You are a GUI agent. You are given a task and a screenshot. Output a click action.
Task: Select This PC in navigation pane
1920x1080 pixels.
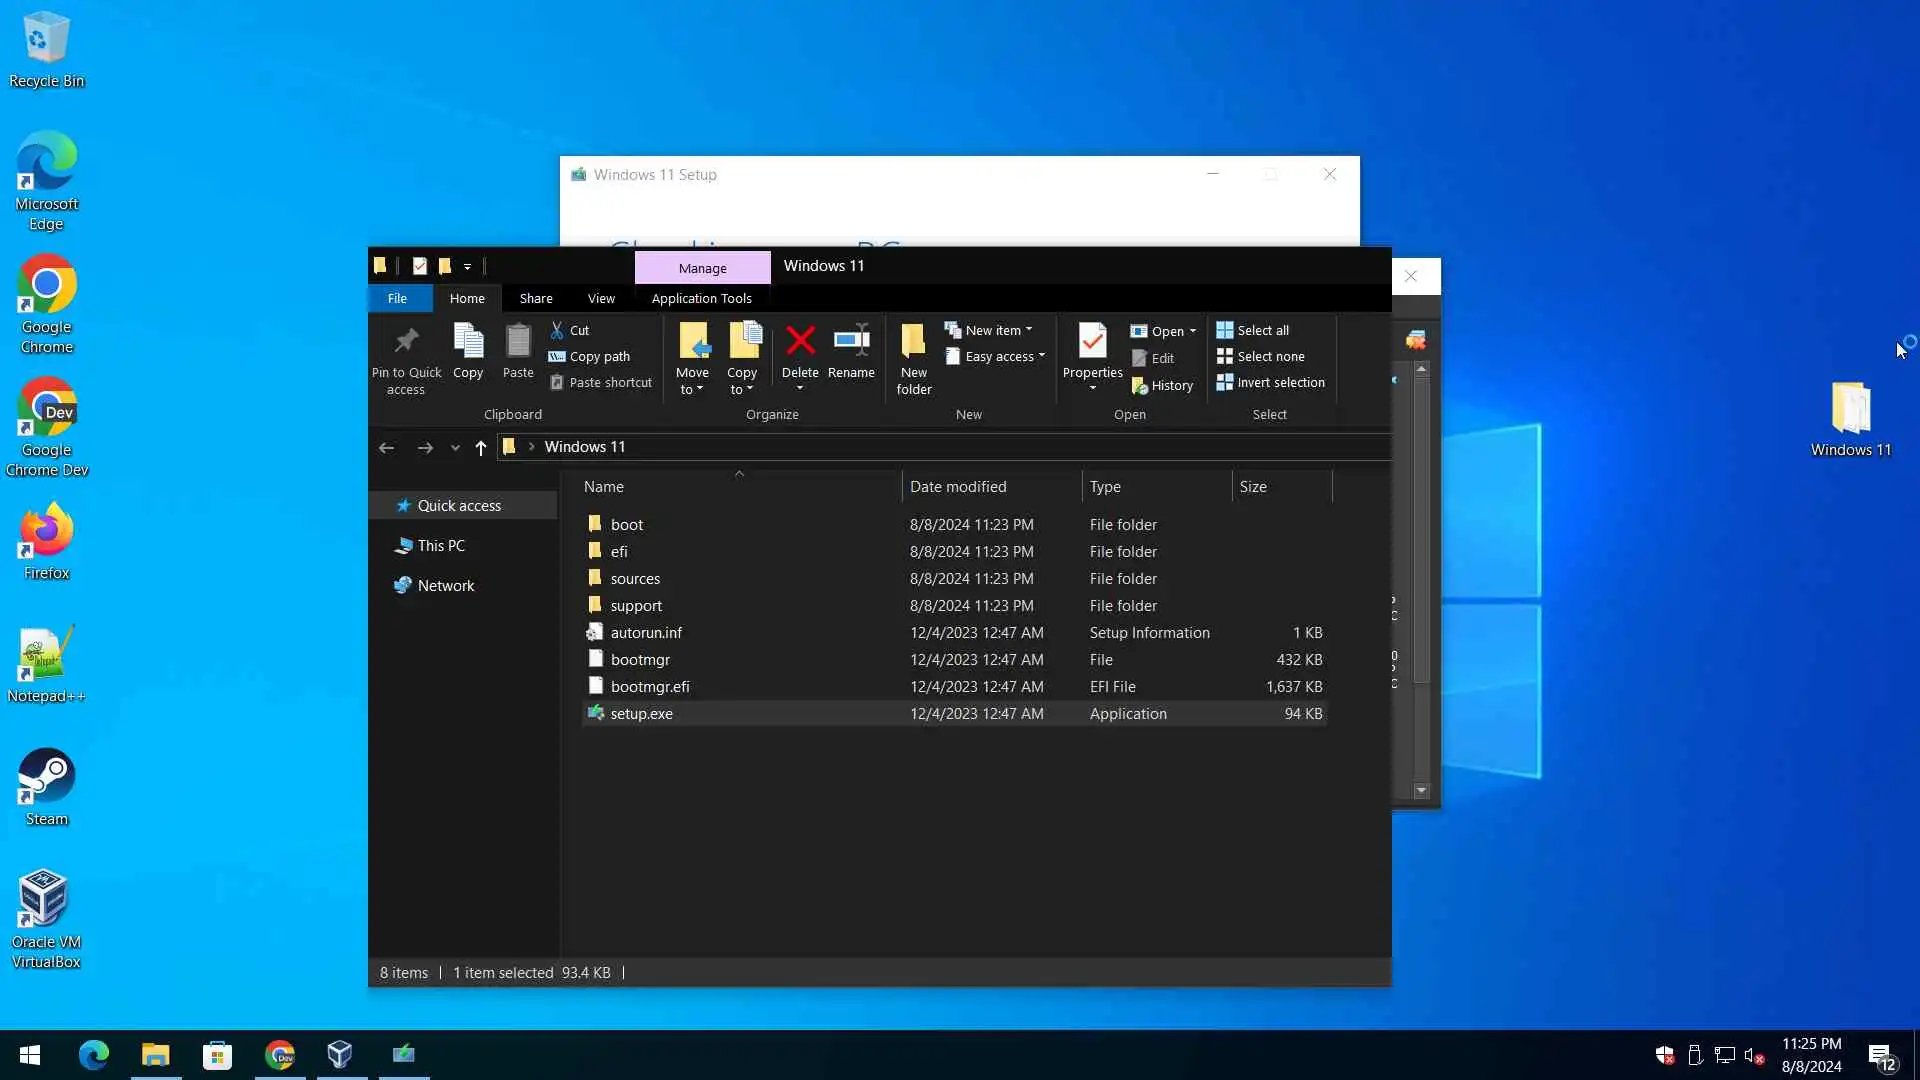click(441, 545)
